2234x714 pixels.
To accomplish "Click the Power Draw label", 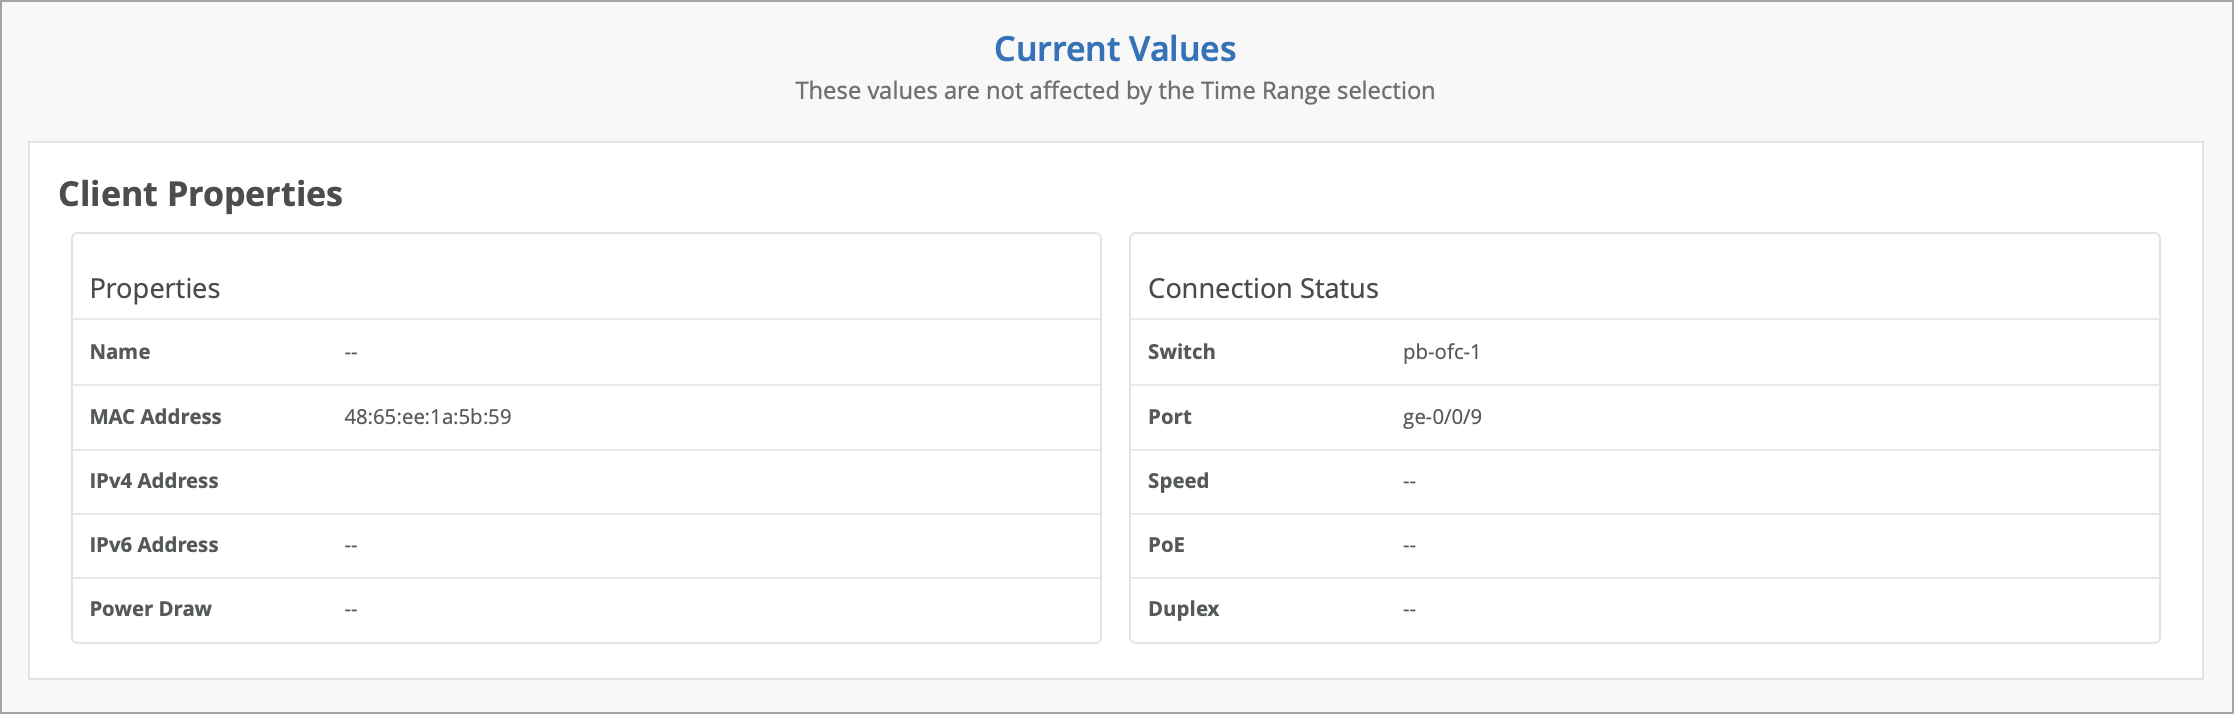I will click(x=151, y=609).
